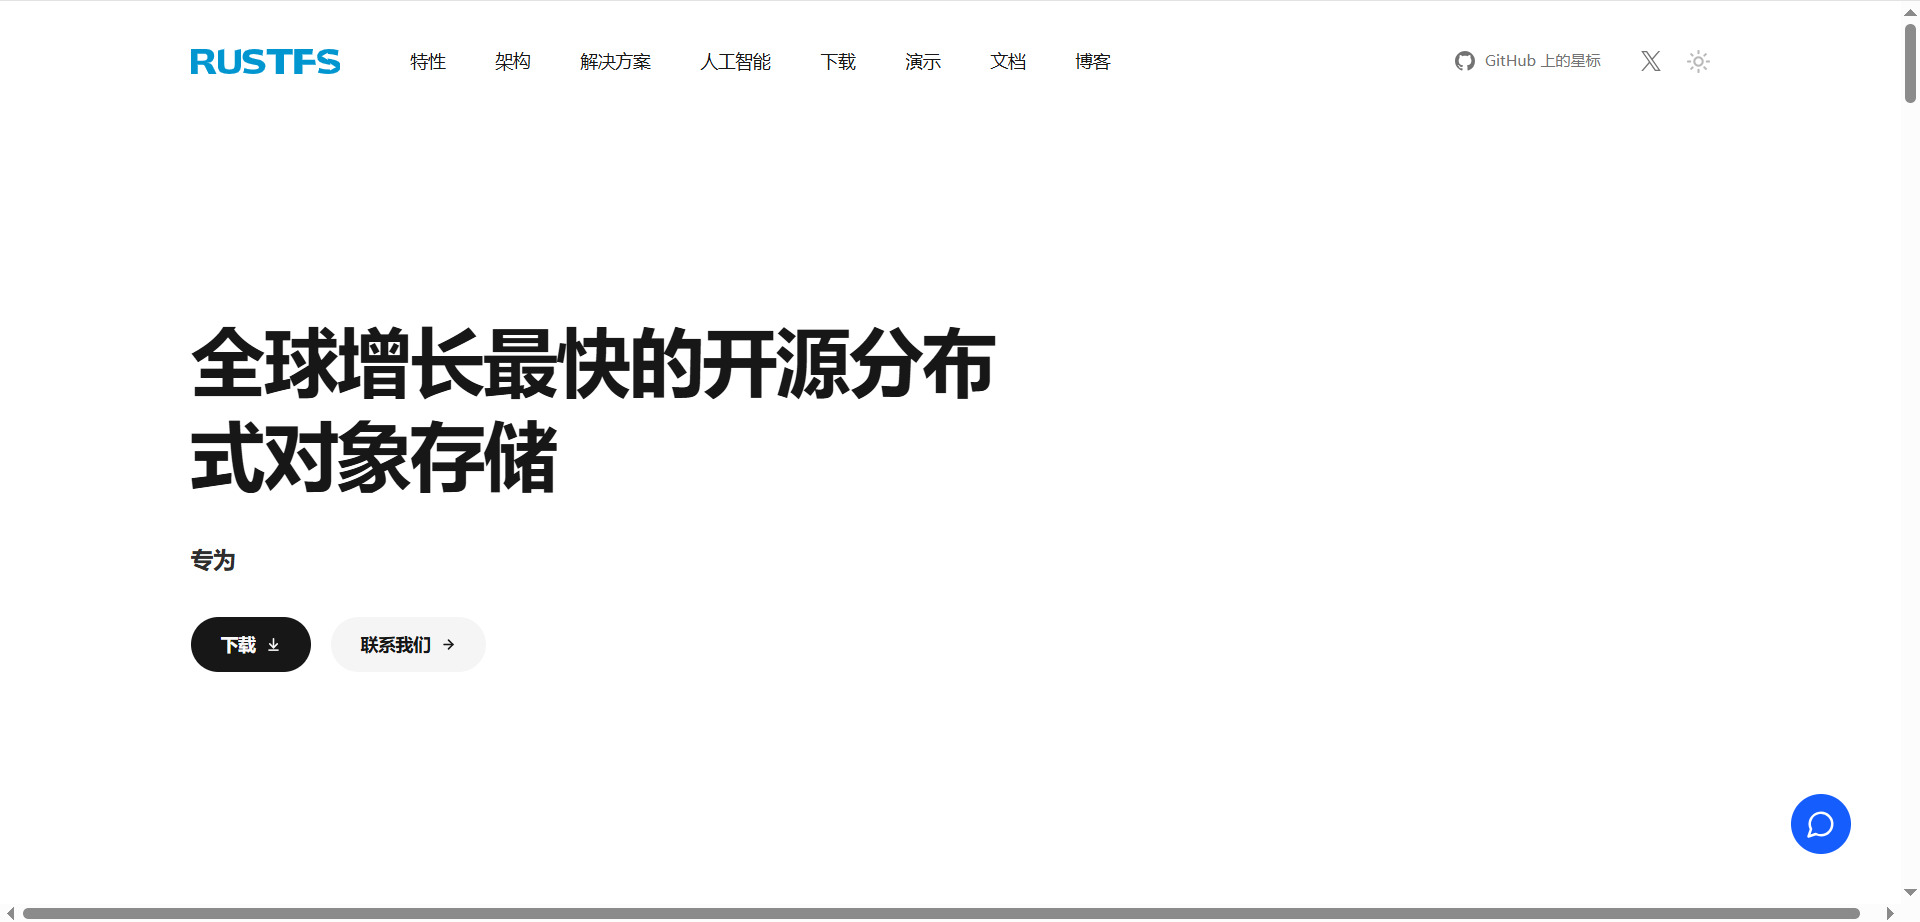The image size is (1920, 922).
Task: Click the horizontal scrollbar right arrow
Action: point(1890,913)
